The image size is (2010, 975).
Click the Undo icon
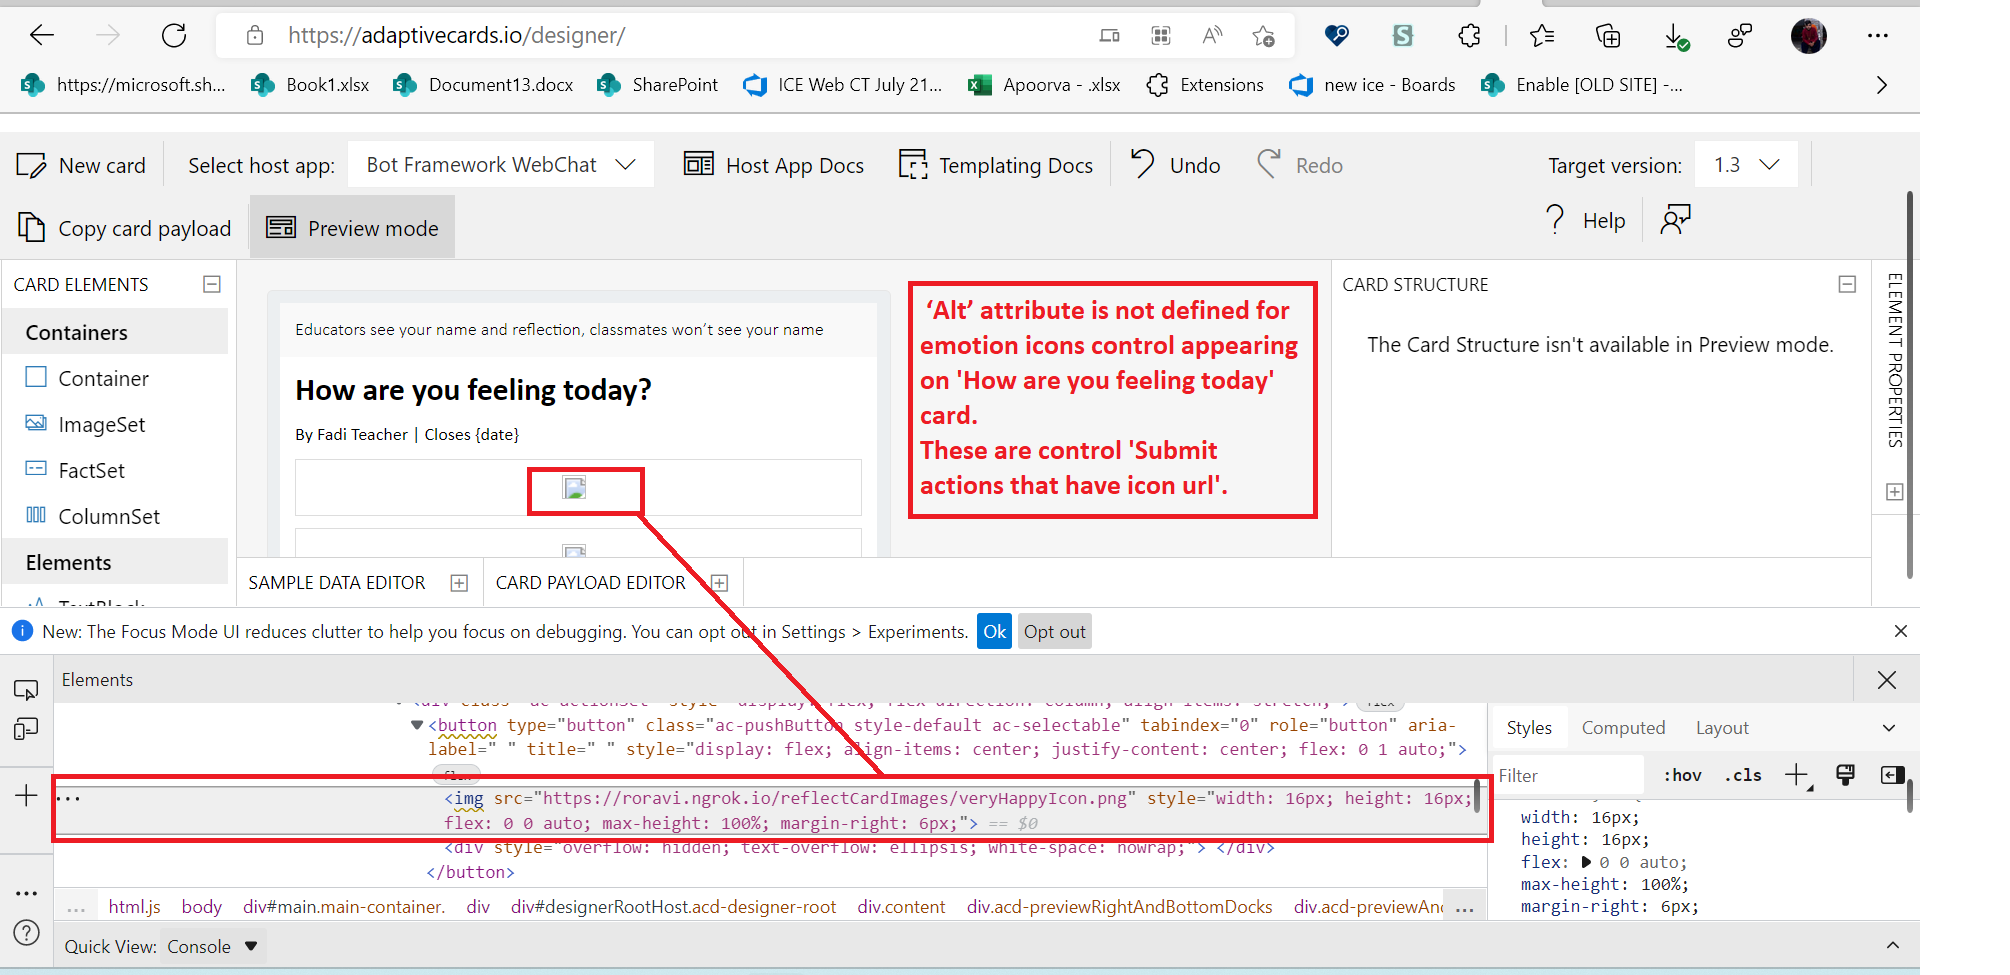pos(1140,163)
